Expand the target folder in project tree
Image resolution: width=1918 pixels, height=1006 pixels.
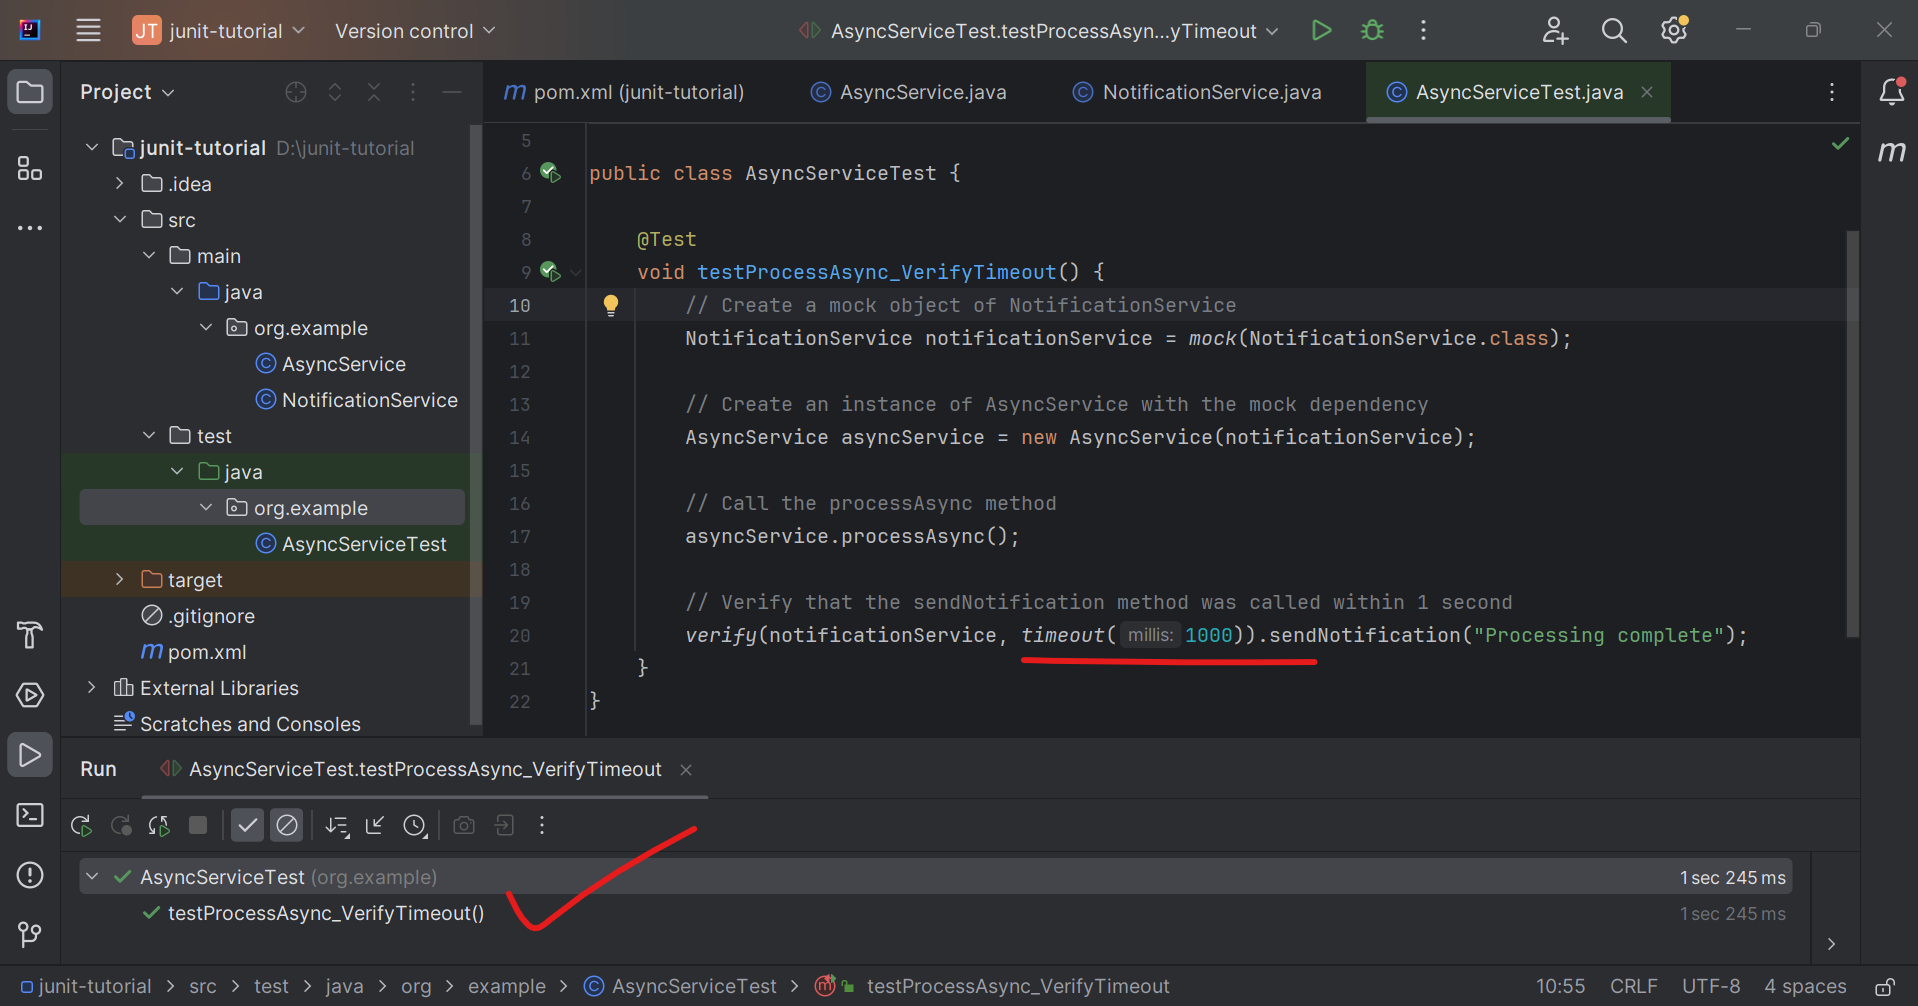click(120, 580)
